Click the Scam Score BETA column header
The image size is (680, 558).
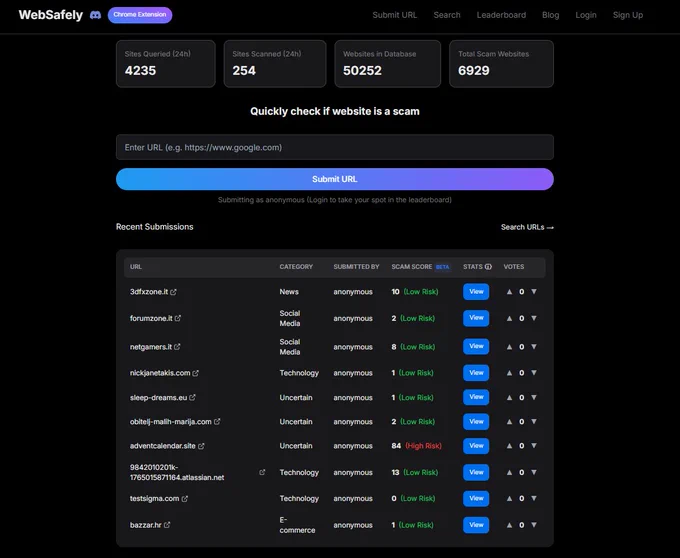click(x=420, y=267)
